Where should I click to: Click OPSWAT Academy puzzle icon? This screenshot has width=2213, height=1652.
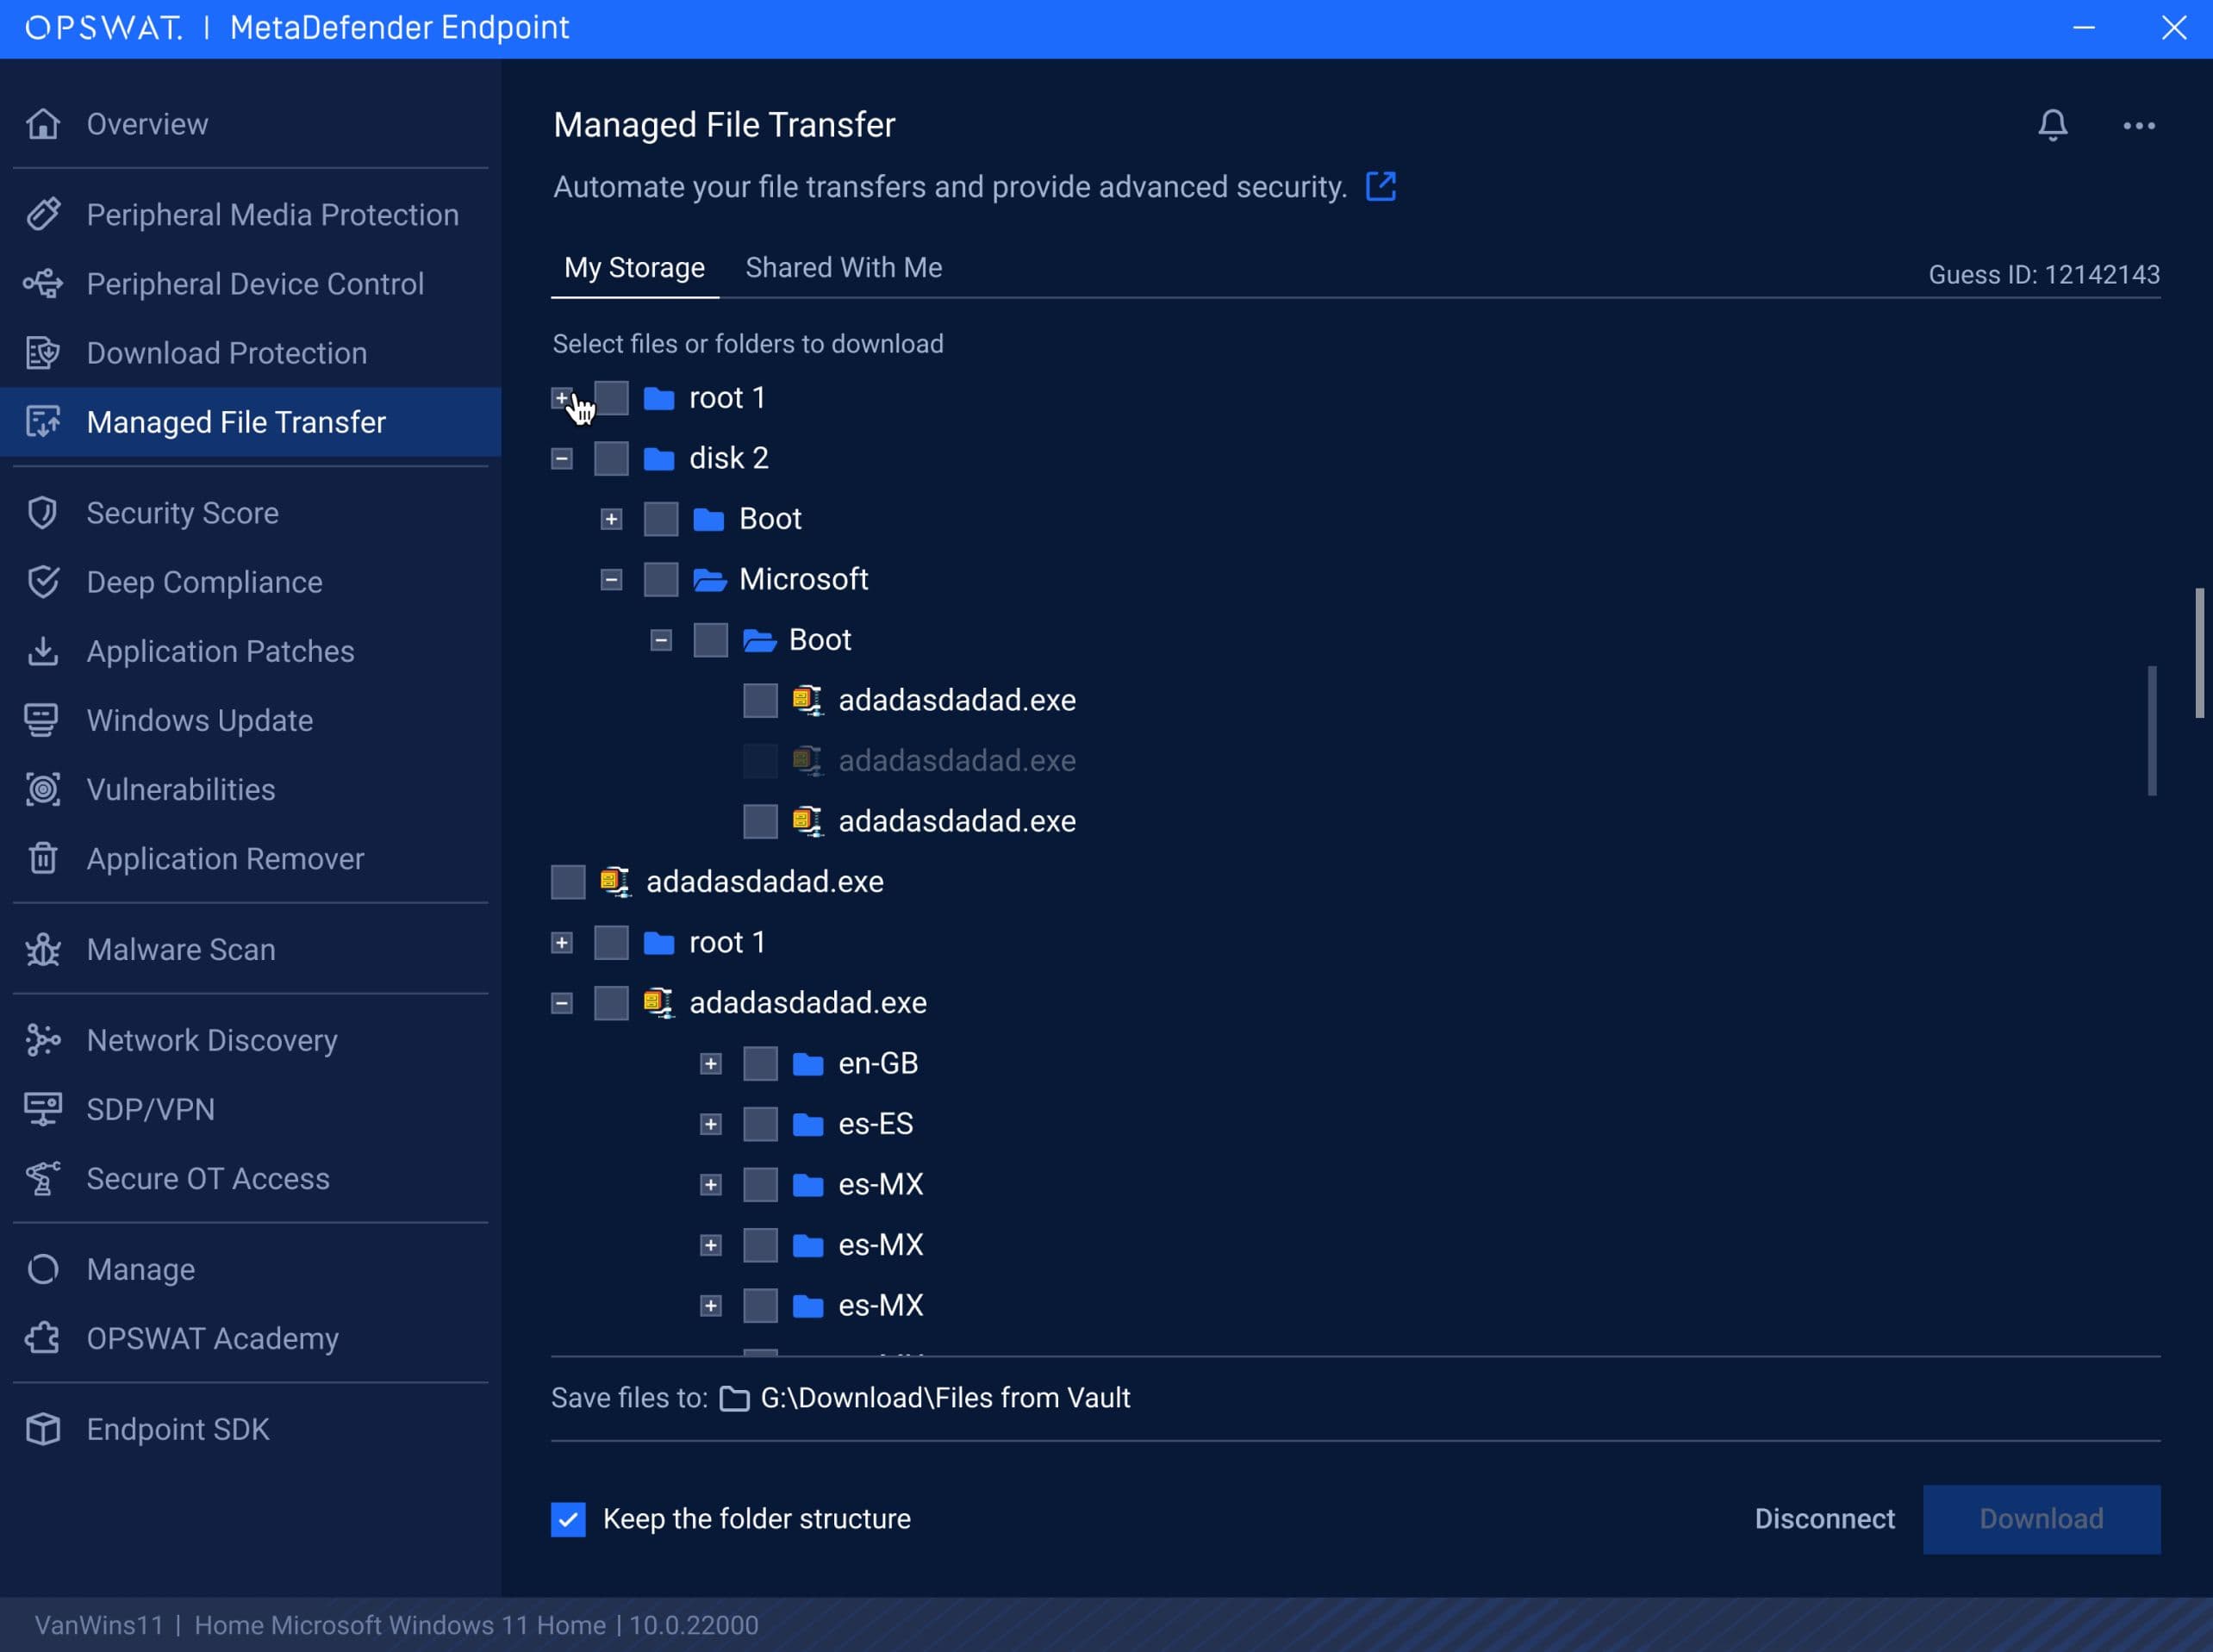[x=43, y=1338]
